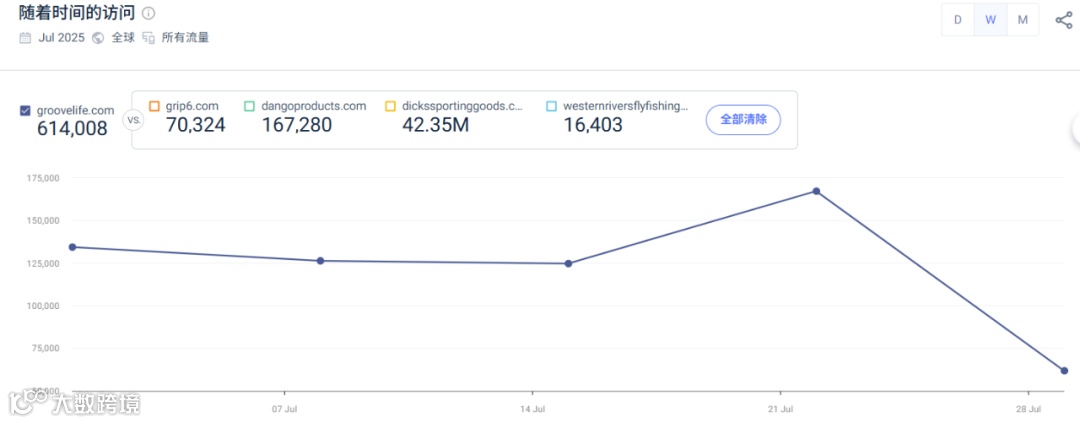Open the info tooltip icon beside 随着时间的访问

(x=148, y=13)
